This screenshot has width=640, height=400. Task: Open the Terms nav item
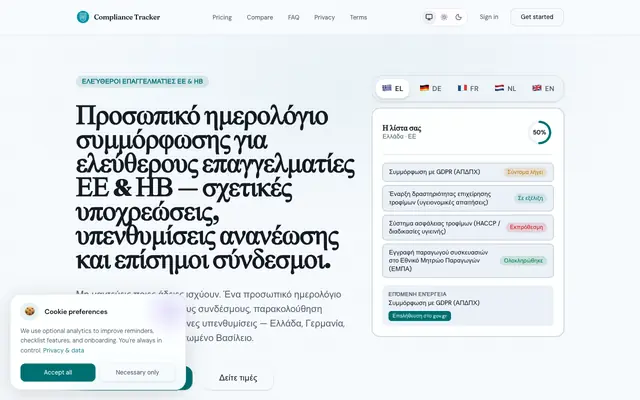click(358, 17)
